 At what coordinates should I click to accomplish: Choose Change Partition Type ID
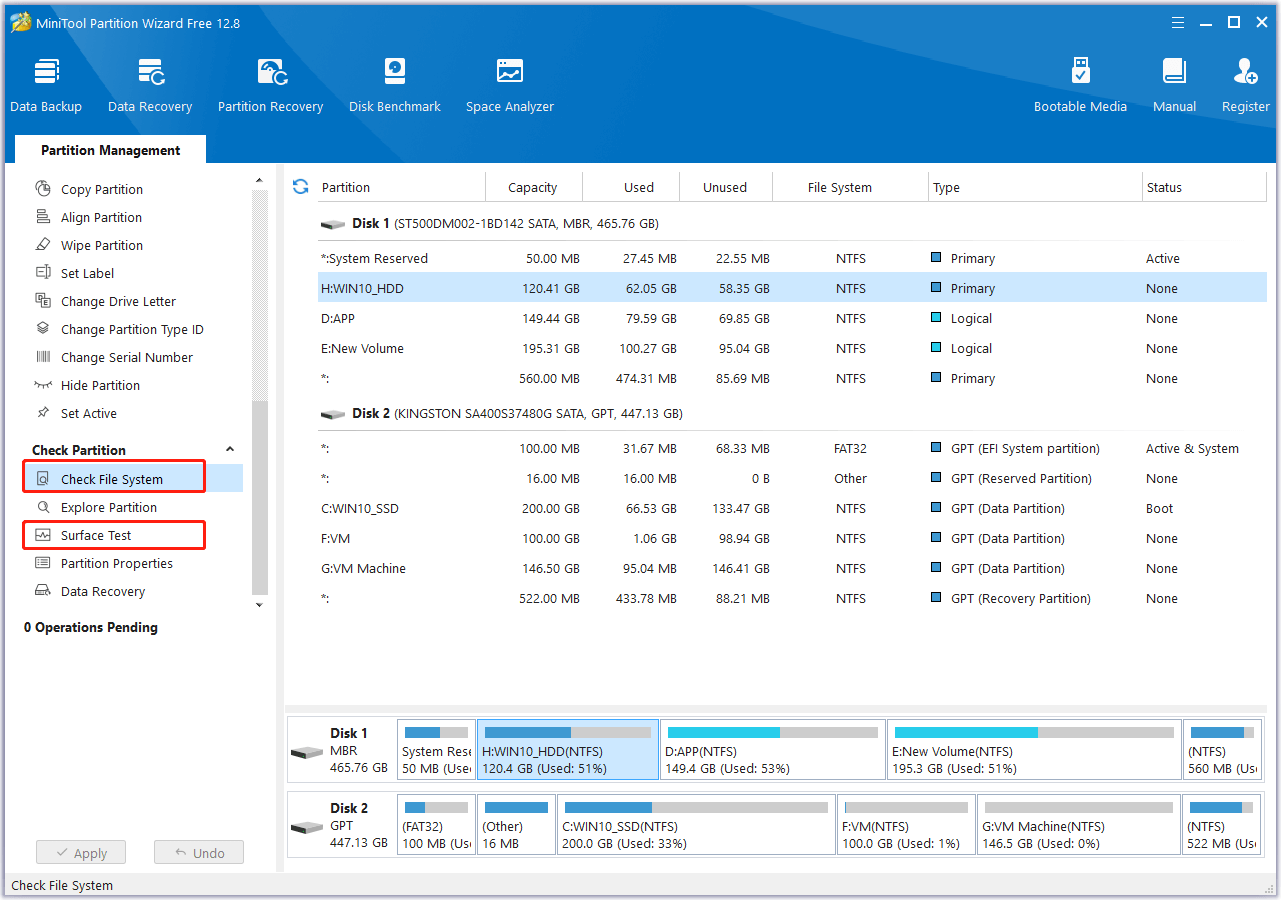pyautogui.click(x=132, y=329)
